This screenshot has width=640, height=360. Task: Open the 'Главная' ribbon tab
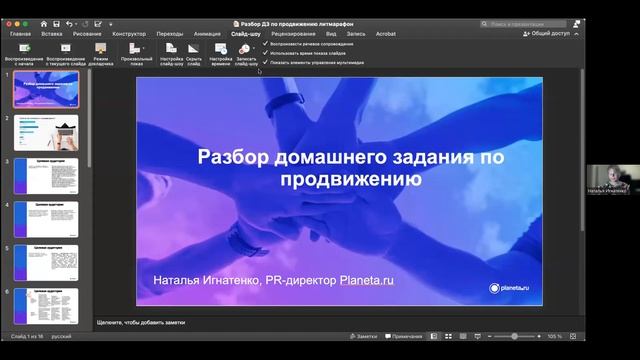pos(20,34)
